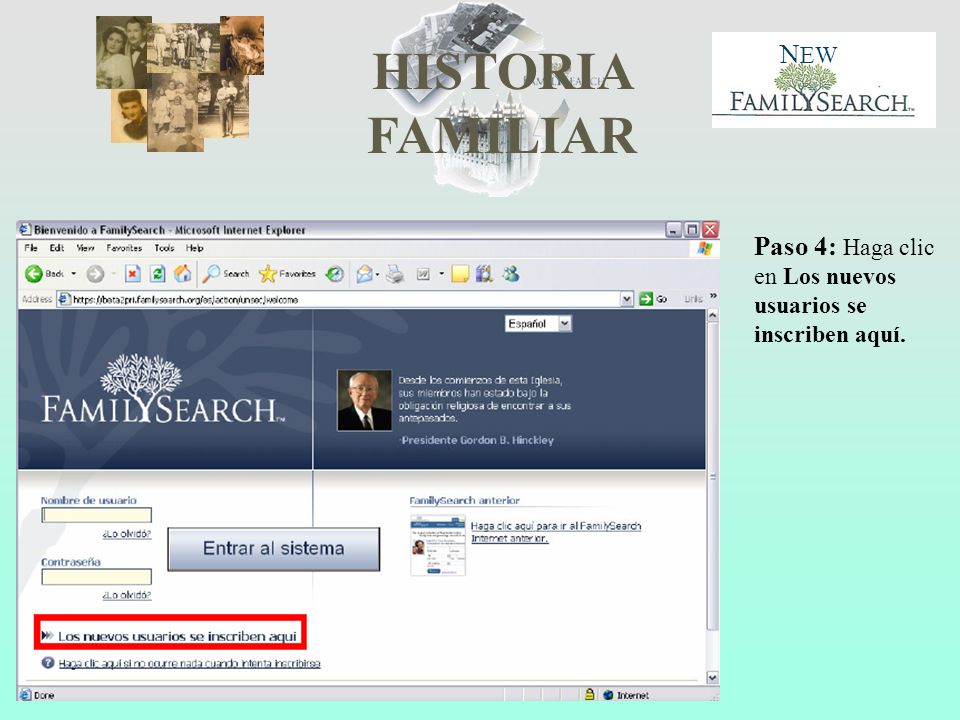Screen dimensions: 960x720
Task: Click the Nombre de usuario input field
Action: pyautogui.click(x=96, y=516)
